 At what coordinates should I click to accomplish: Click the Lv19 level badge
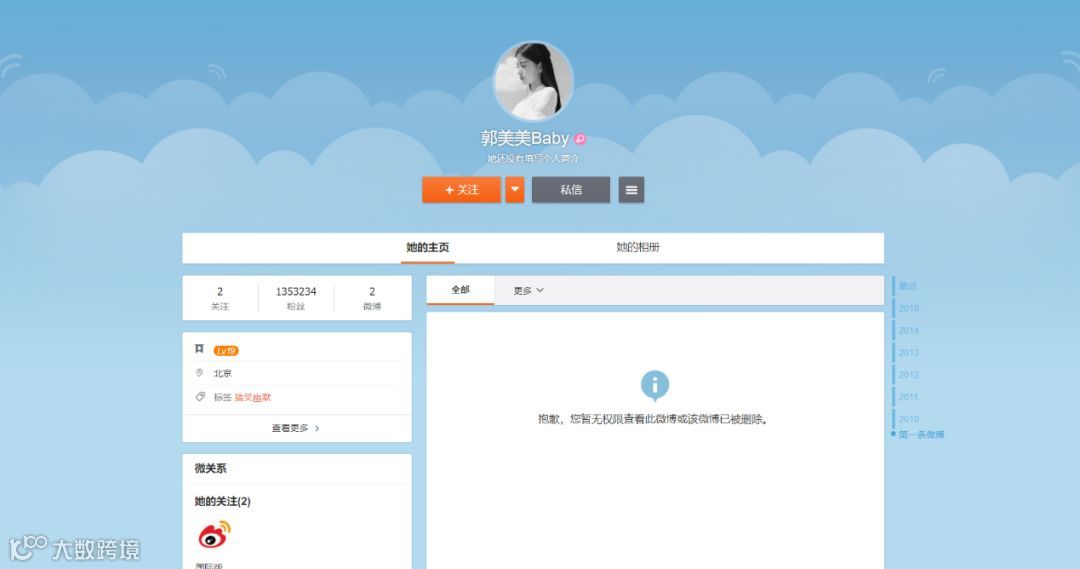tap(226, 351)
